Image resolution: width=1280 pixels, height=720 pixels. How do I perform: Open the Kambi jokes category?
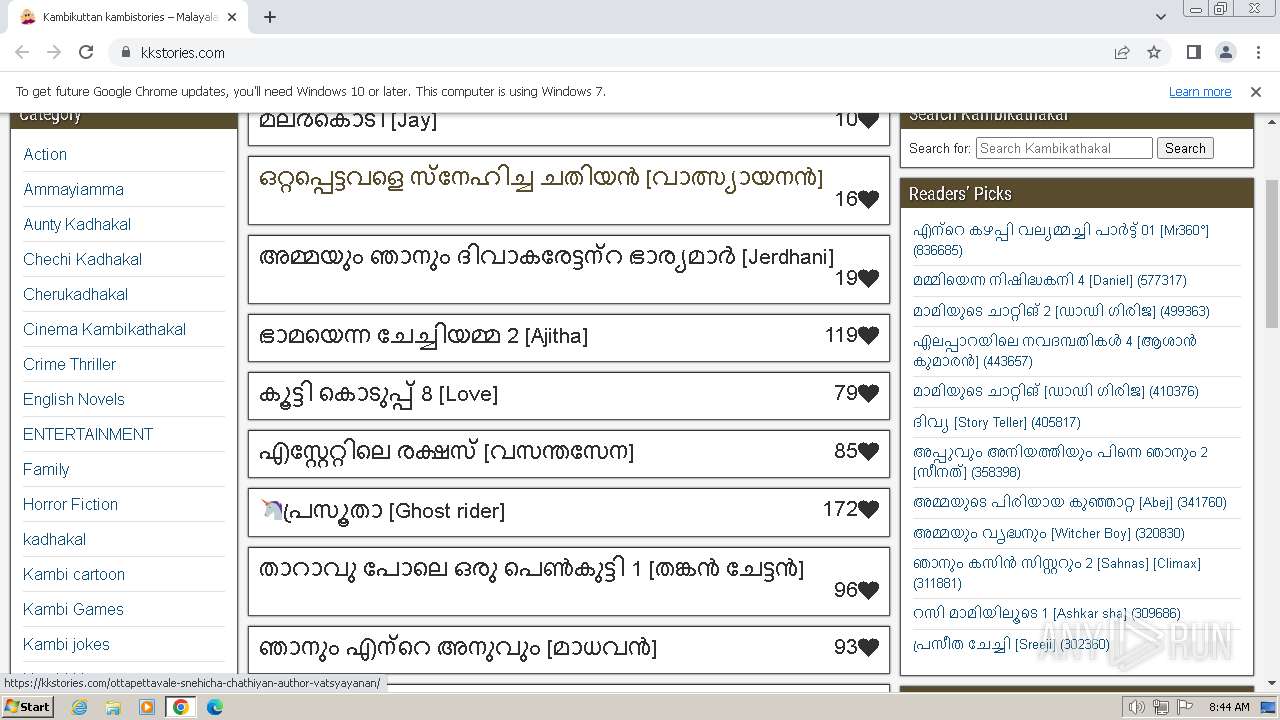click(x=66, y=644)
